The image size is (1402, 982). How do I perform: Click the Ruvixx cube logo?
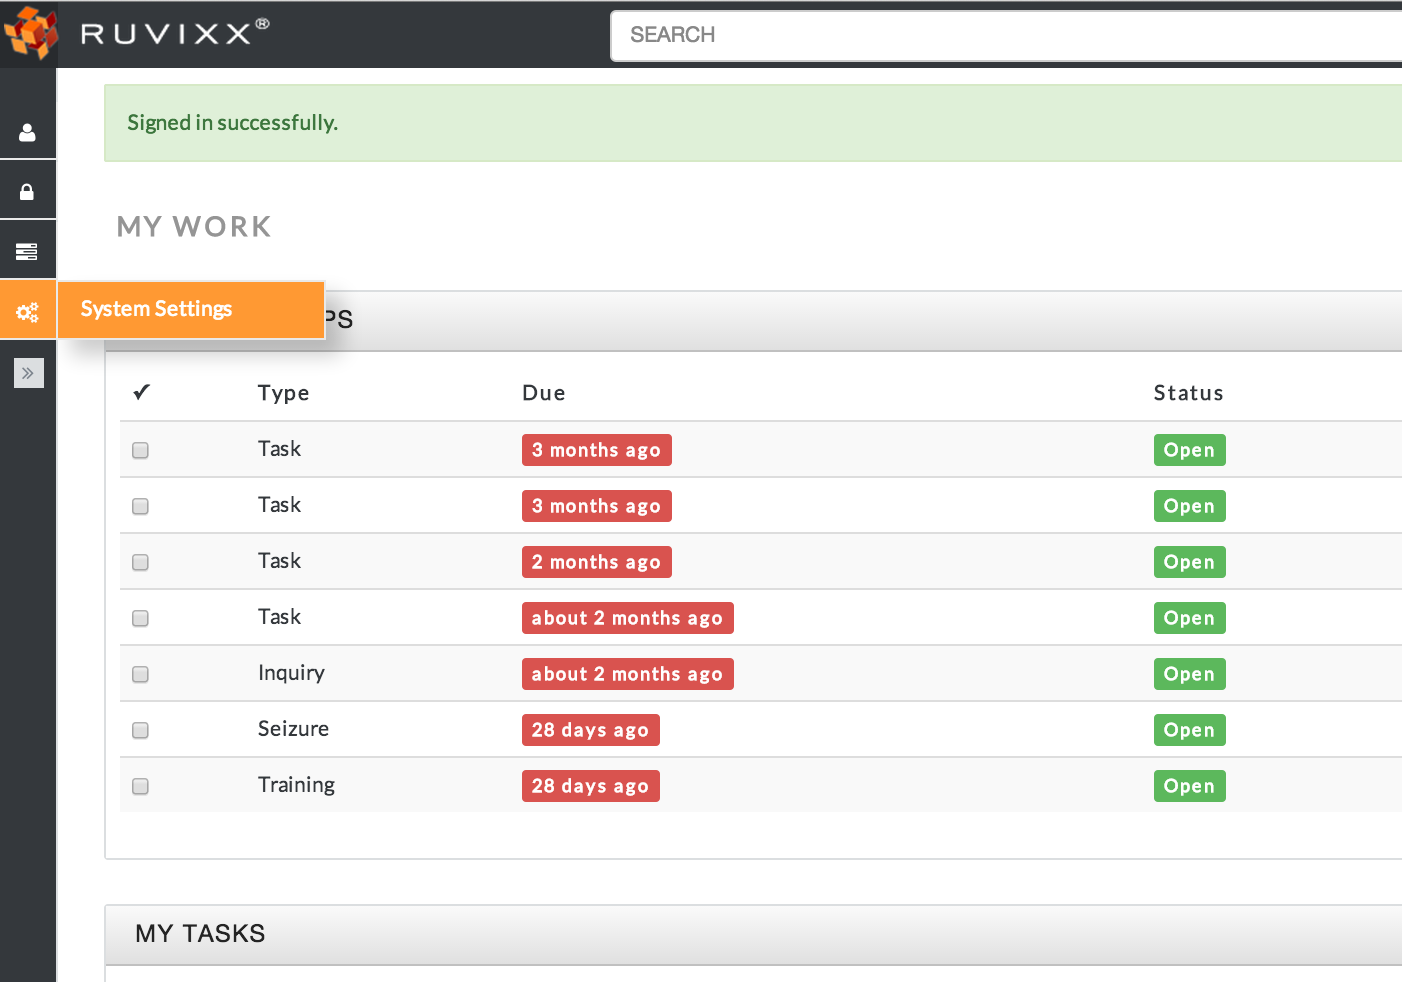point(31,33)
